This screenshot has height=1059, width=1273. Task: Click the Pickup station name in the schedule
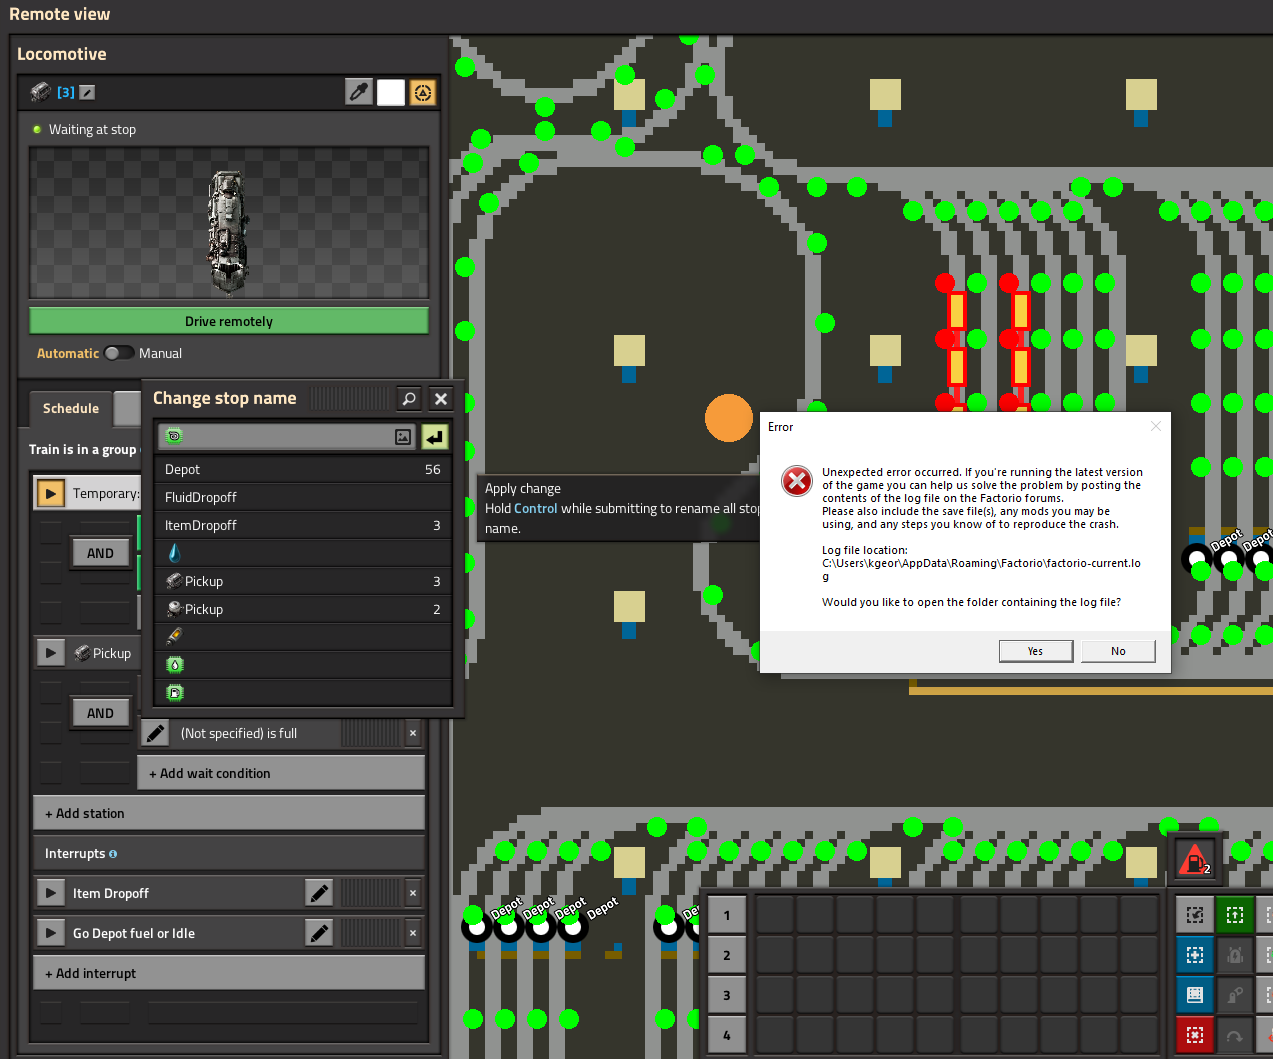pyautogui.click(x=112, y=653)
